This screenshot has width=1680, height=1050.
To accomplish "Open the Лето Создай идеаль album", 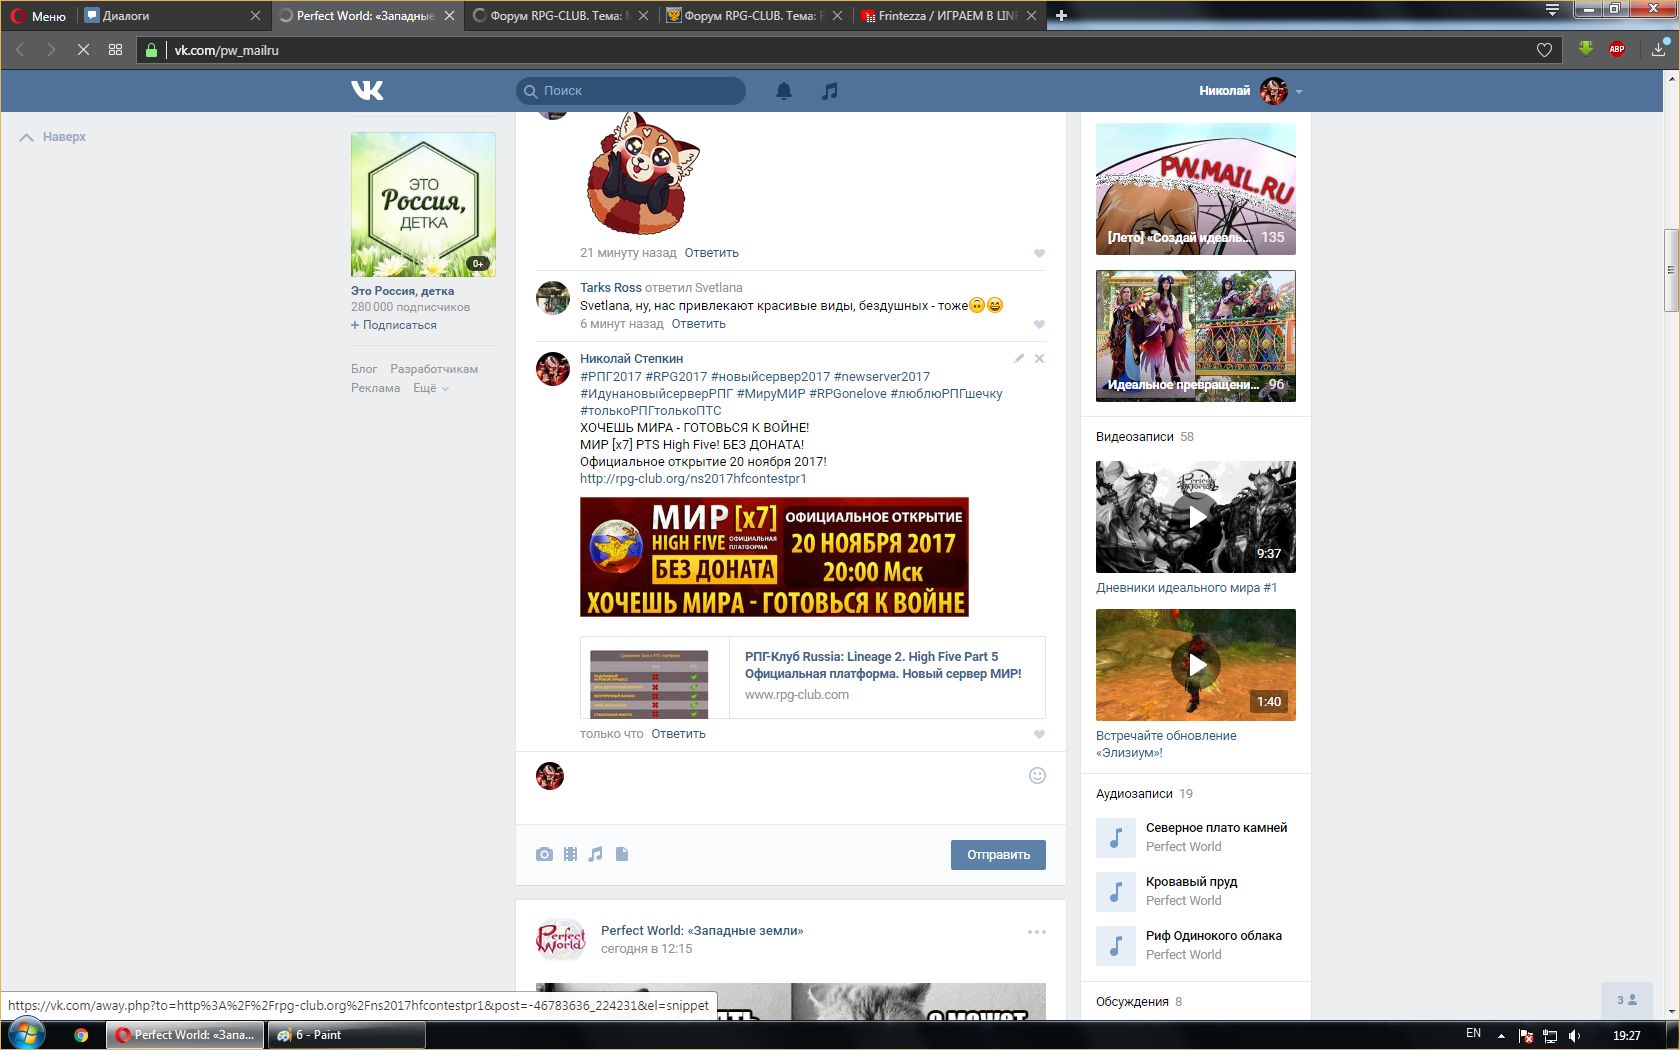I will coord(1196,189).
